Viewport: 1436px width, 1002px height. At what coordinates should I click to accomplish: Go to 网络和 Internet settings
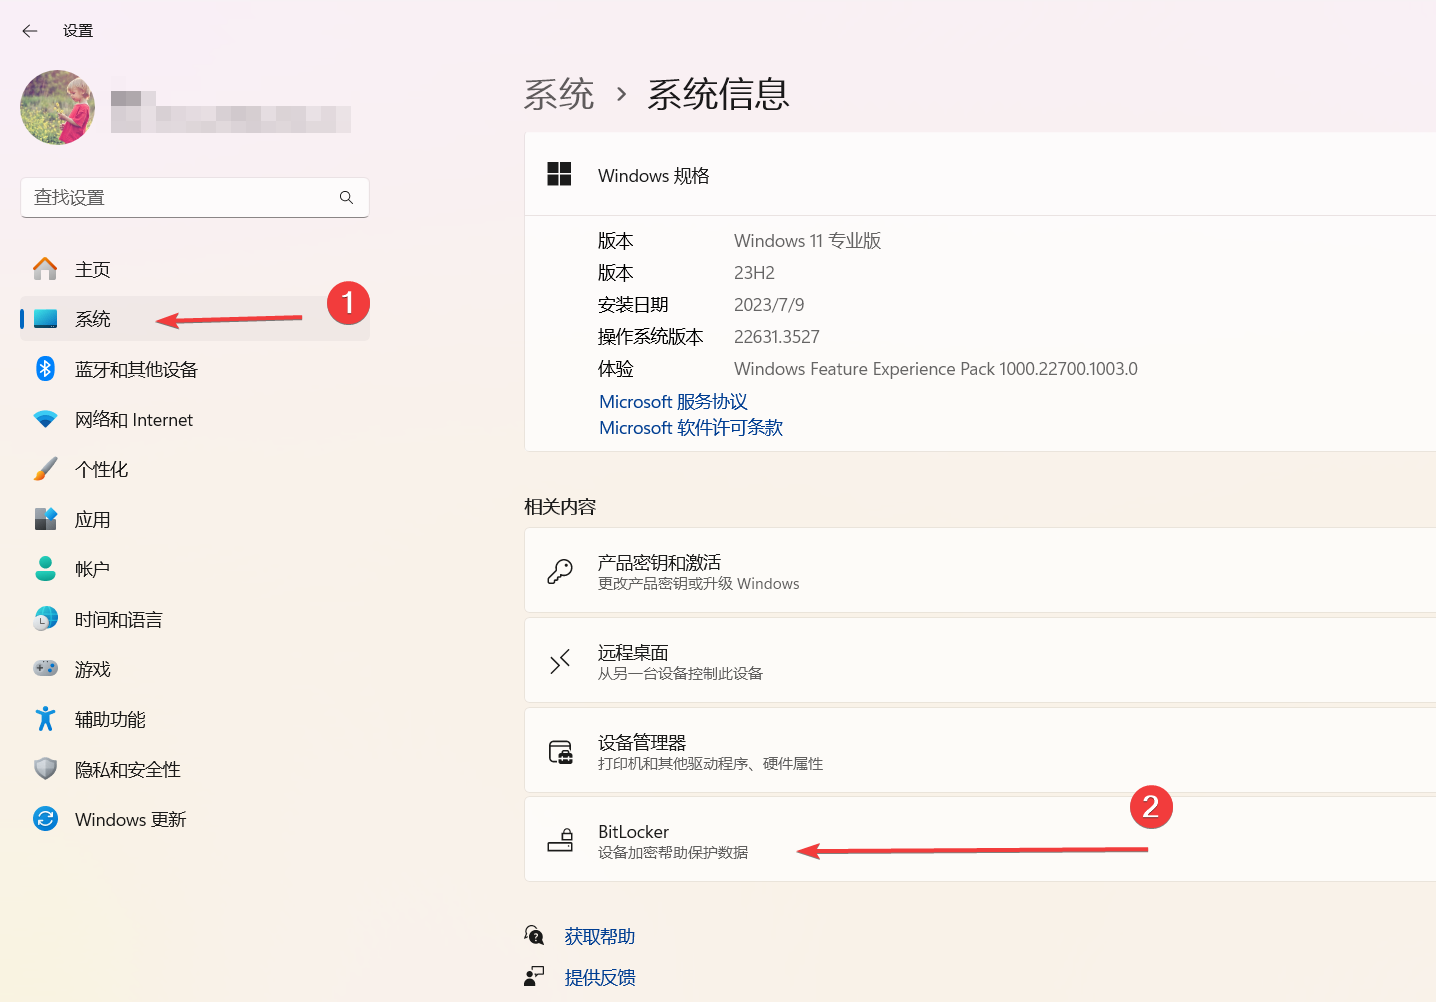point(195,419)
